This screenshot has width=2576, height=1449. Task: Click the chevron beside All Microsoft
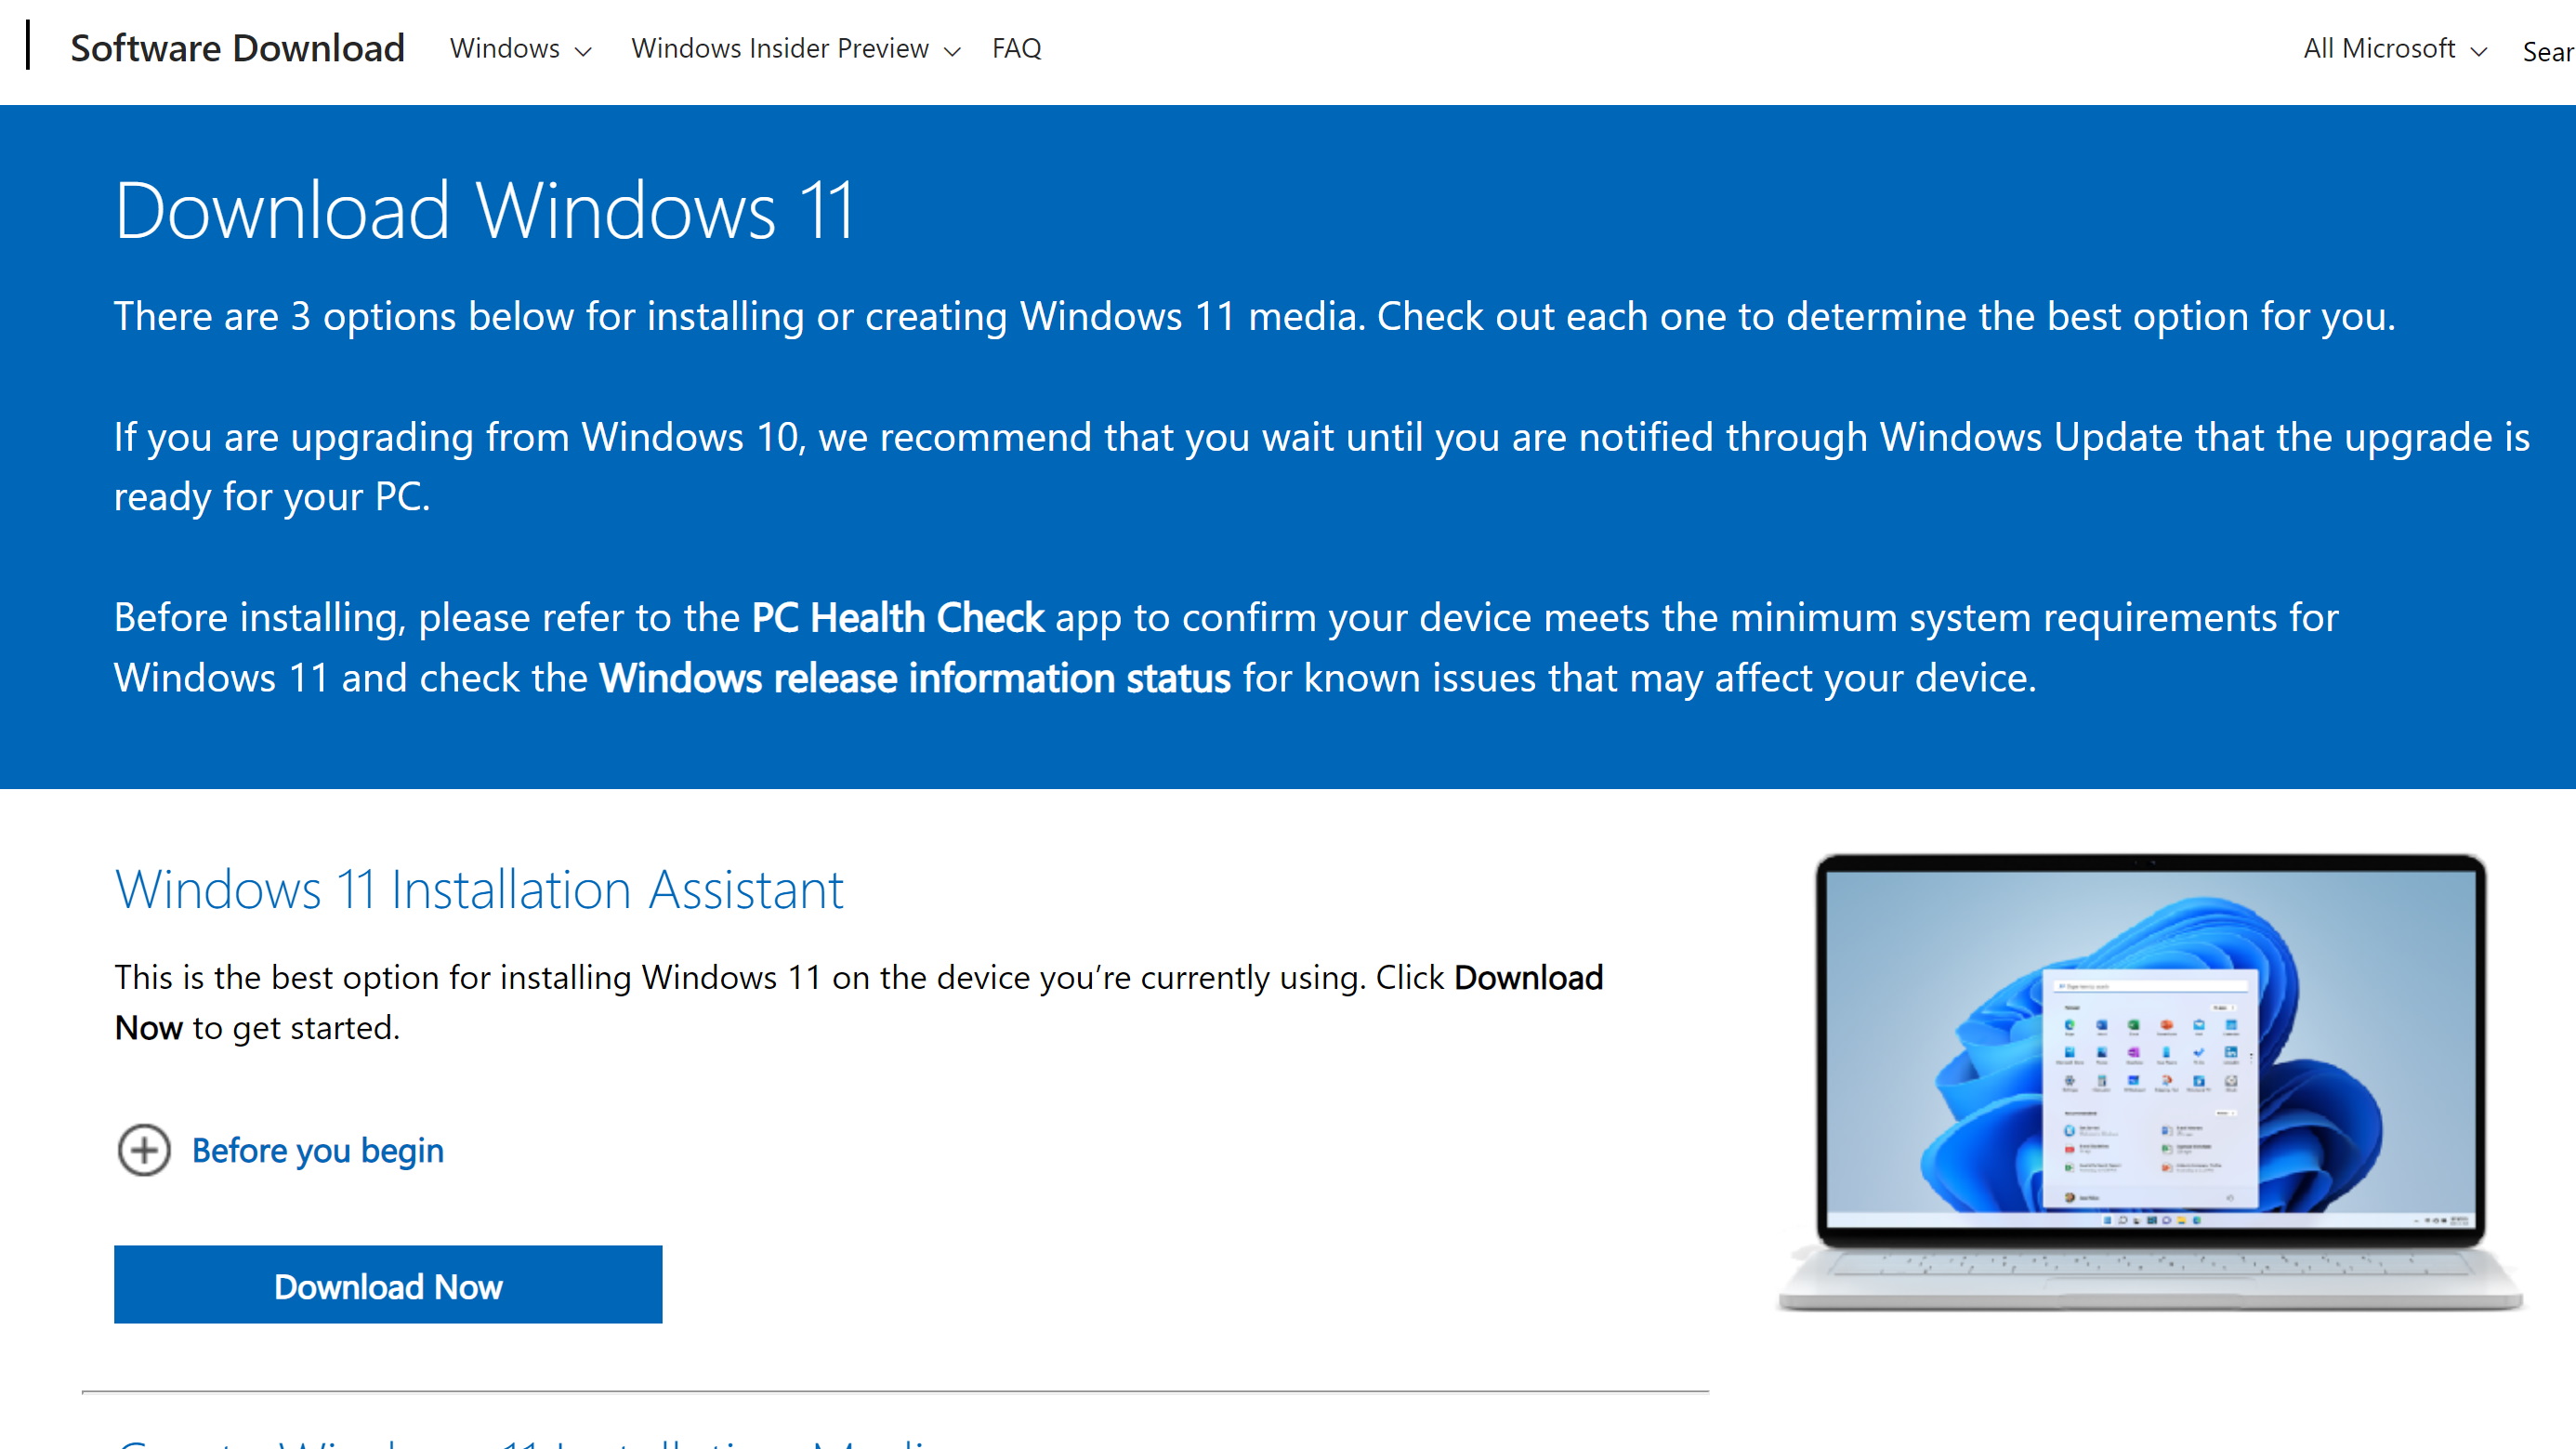(2478, 51)
